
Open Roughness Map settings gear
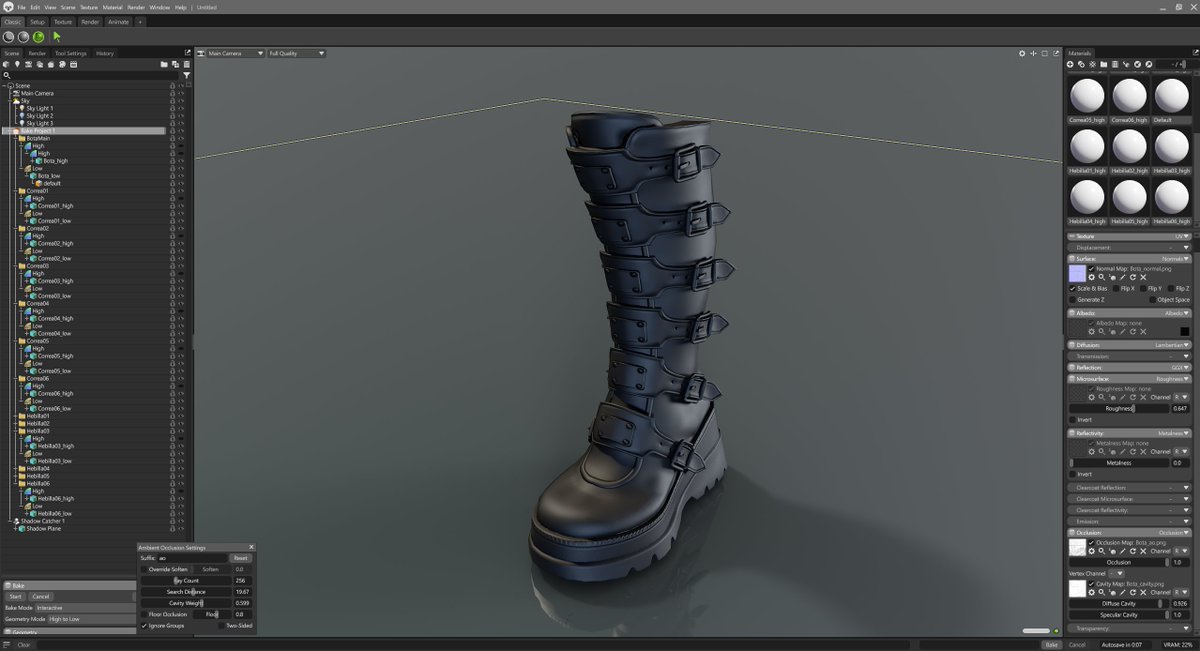(x=1092, y=397)
